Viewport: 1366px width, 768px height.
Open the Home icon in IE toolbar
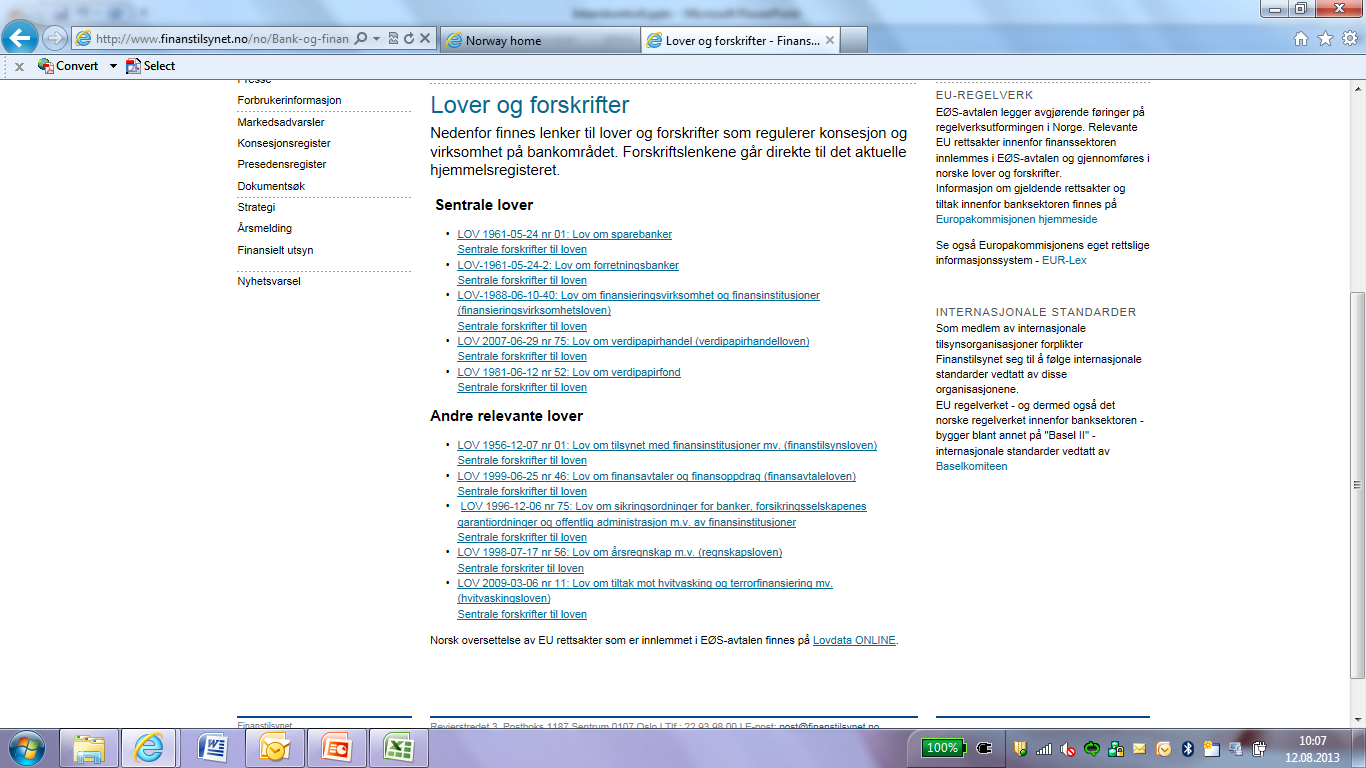(1301, 39)
